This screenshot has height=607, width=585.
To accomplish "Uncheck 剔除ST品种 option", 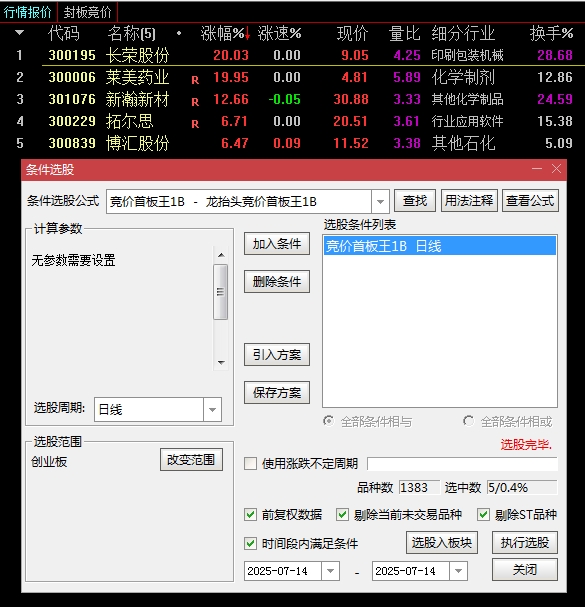I will click(483, 514).
